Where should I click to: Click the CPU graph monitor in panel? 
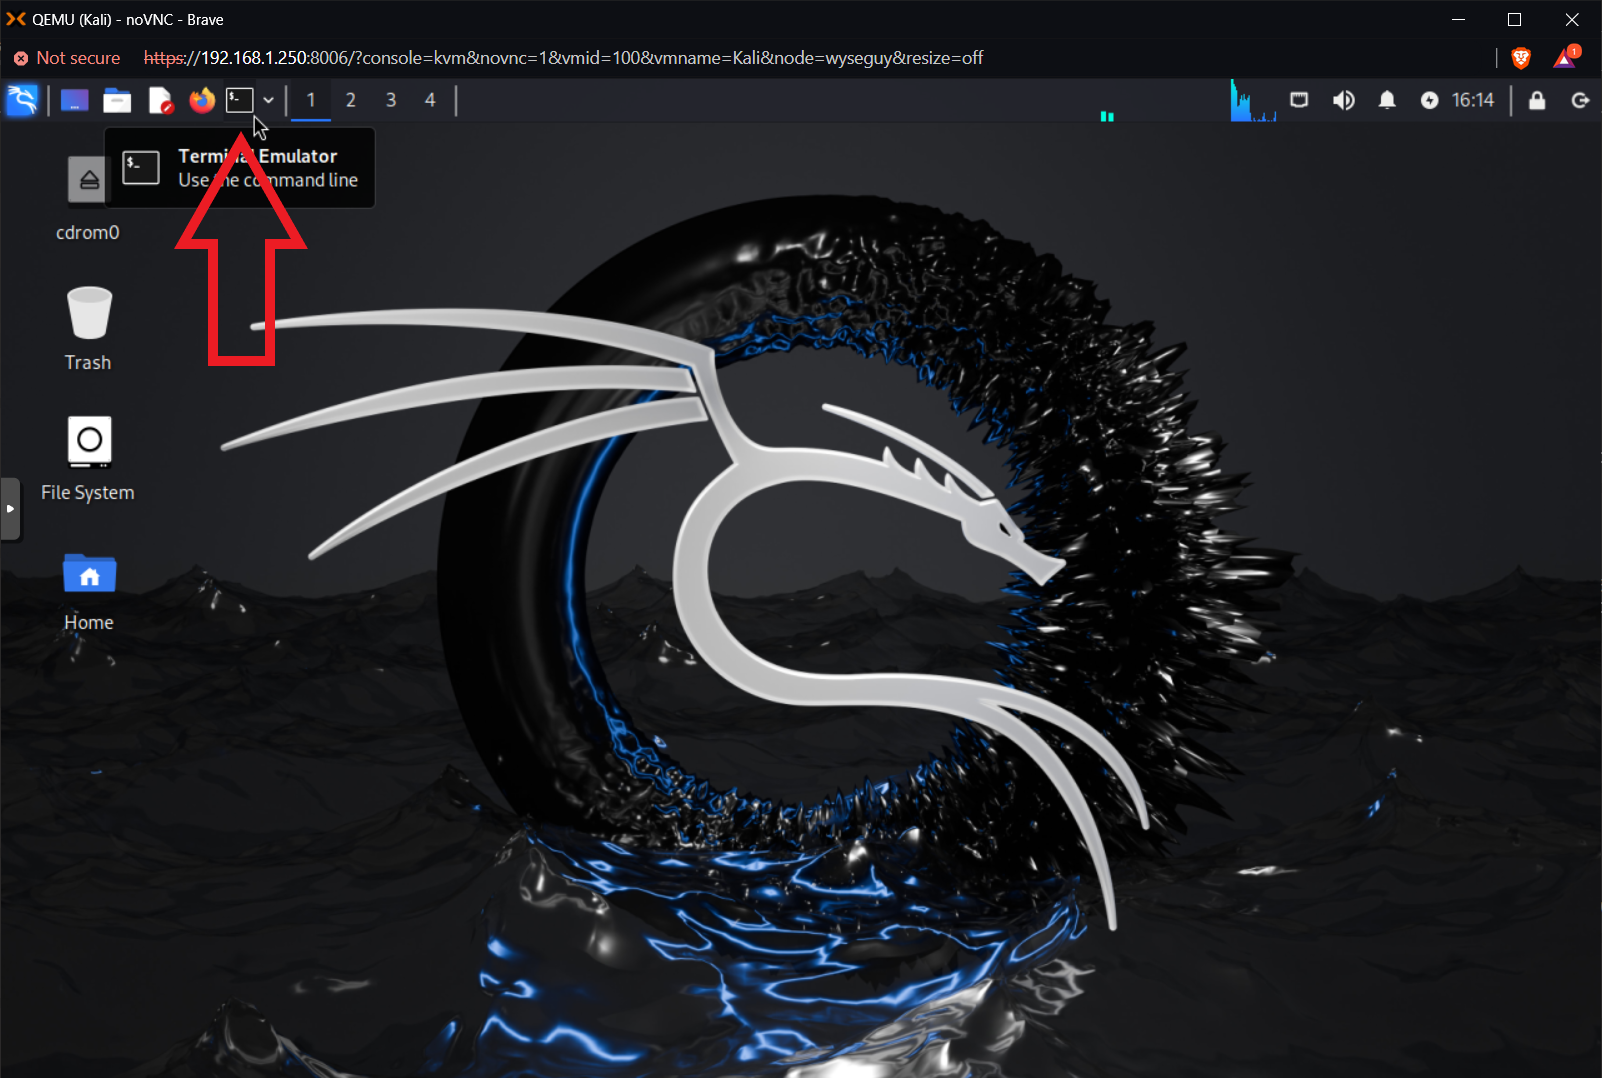click(x=1253, y=100)
